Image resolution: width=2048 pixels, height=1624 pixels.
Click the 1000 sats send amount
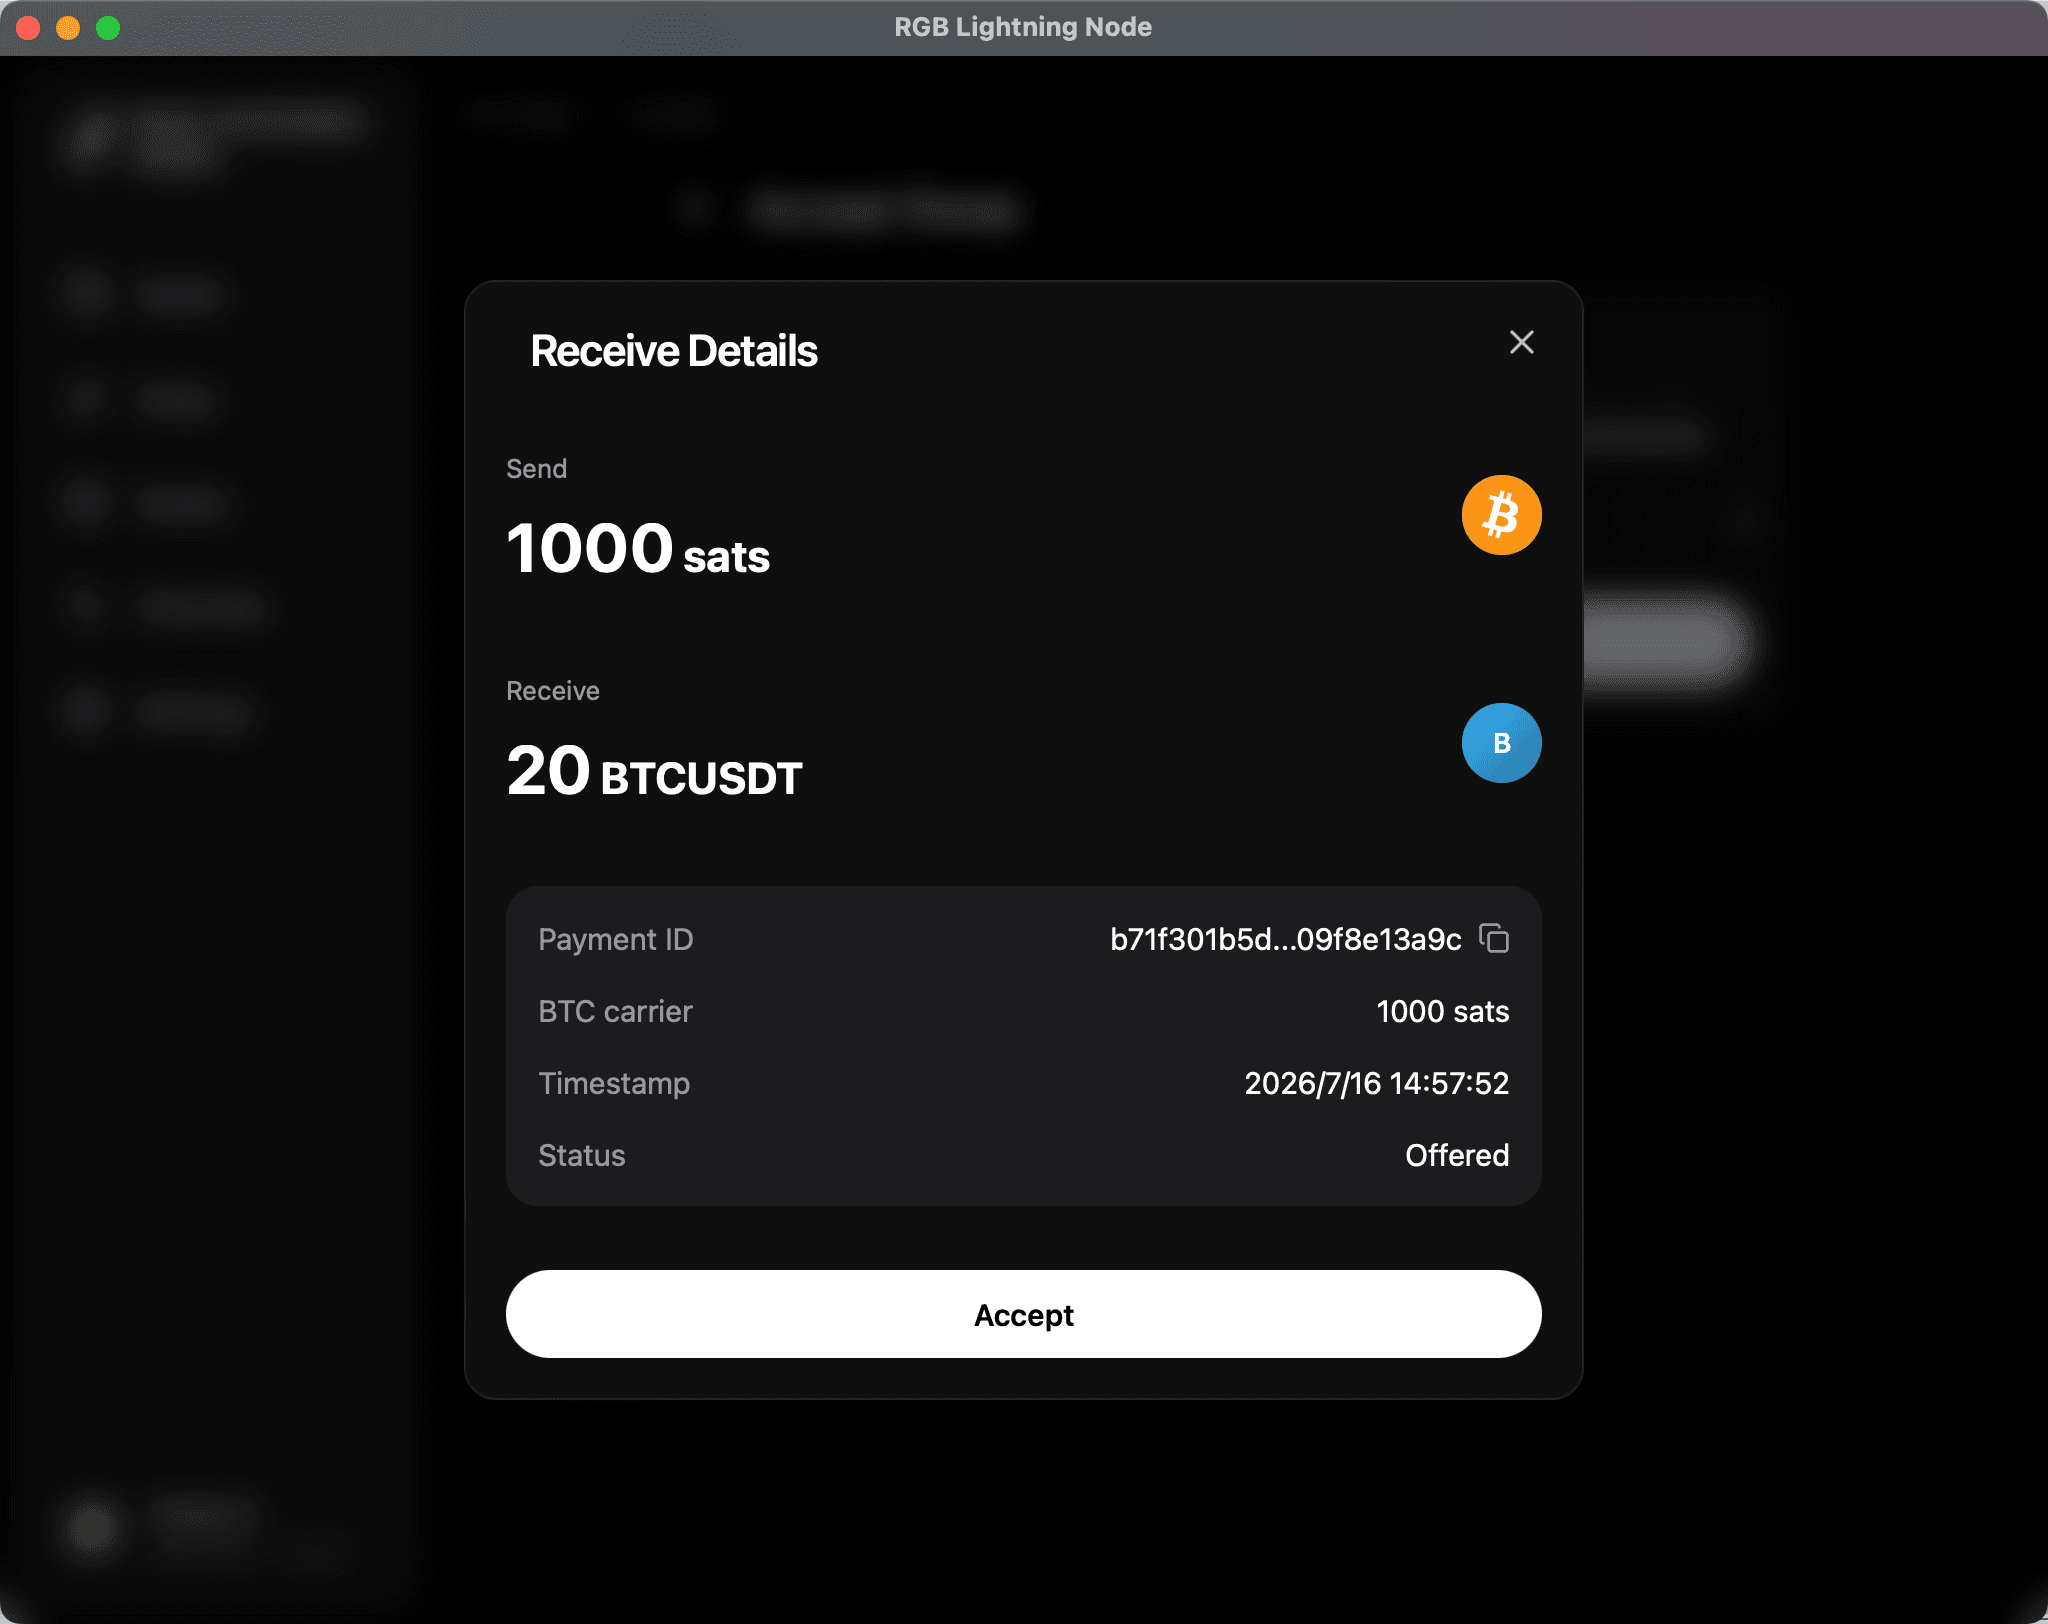pyautogui.click(x=638, y=549)
